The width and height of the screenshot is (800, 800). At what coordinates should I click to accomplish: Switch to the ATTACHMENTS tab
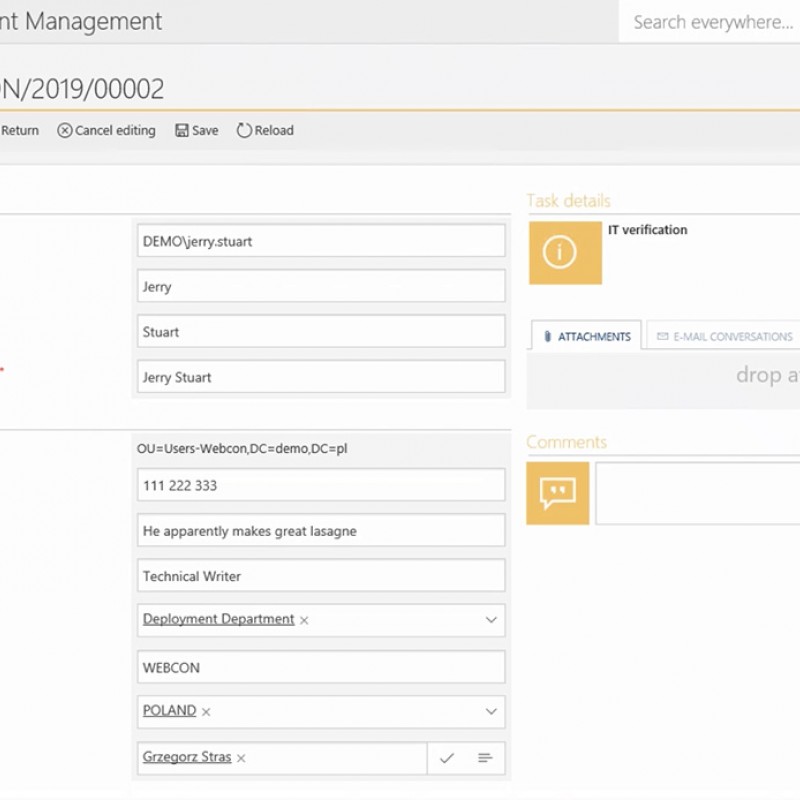[x=586, y=337]
